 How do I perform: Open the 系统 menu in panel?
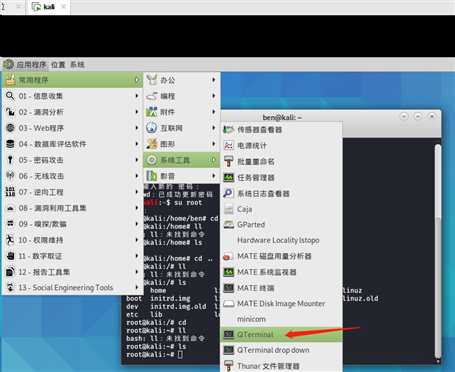[x=77, y=65]
